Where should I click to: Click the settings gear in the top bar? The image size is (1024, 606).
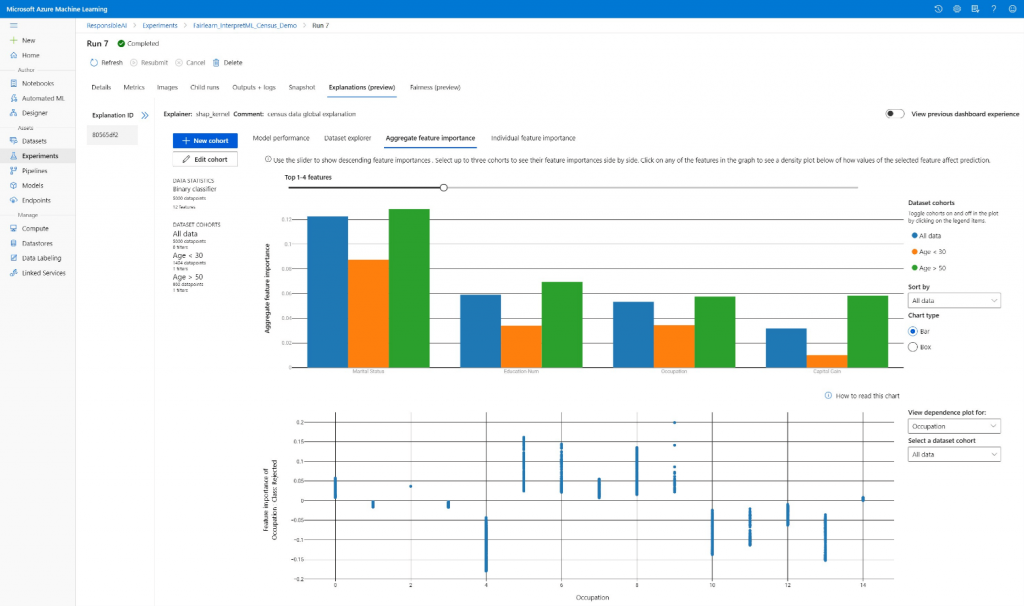point(956,8)
